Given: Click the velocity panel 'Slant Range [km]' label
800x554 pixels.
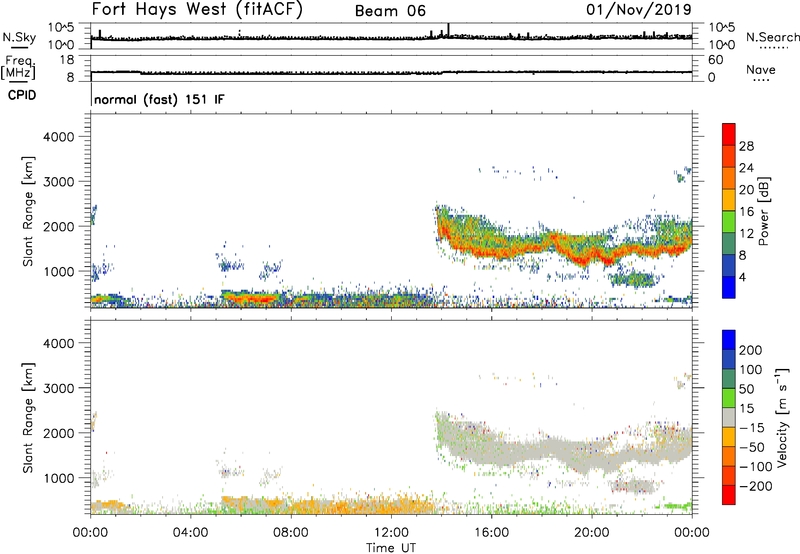Looking at the screenshot, I should pyautogui.click(x=28, y=417).
